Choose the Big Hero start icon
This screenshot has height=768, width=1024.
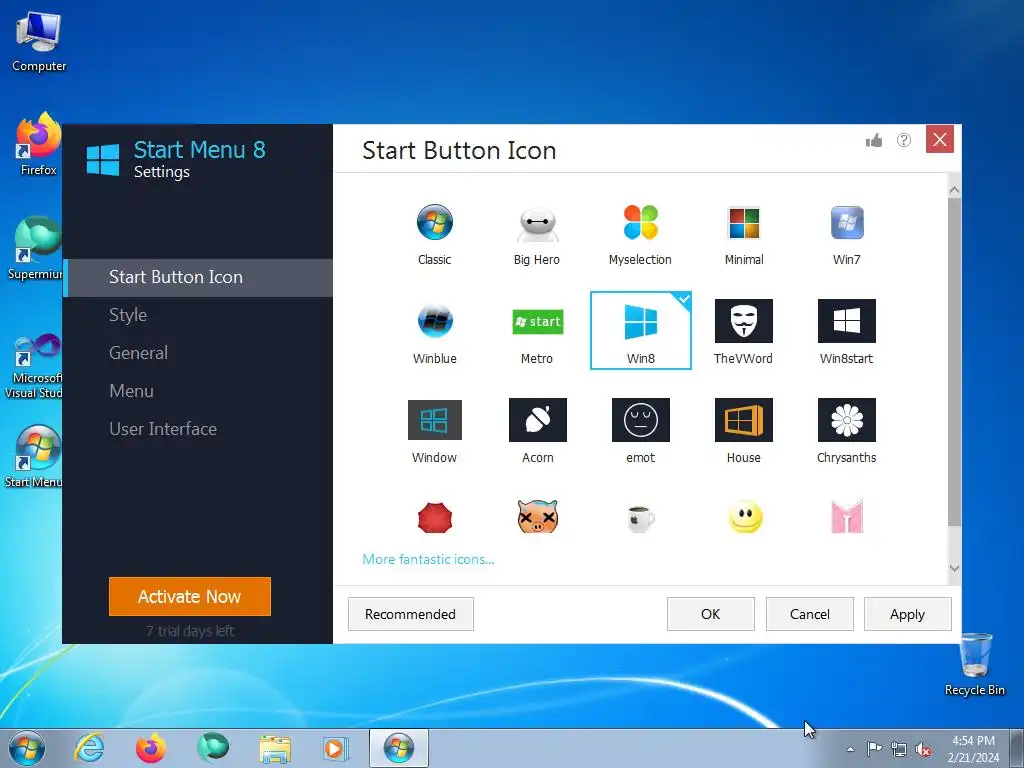pyautogui.click(x=537, y=234)
